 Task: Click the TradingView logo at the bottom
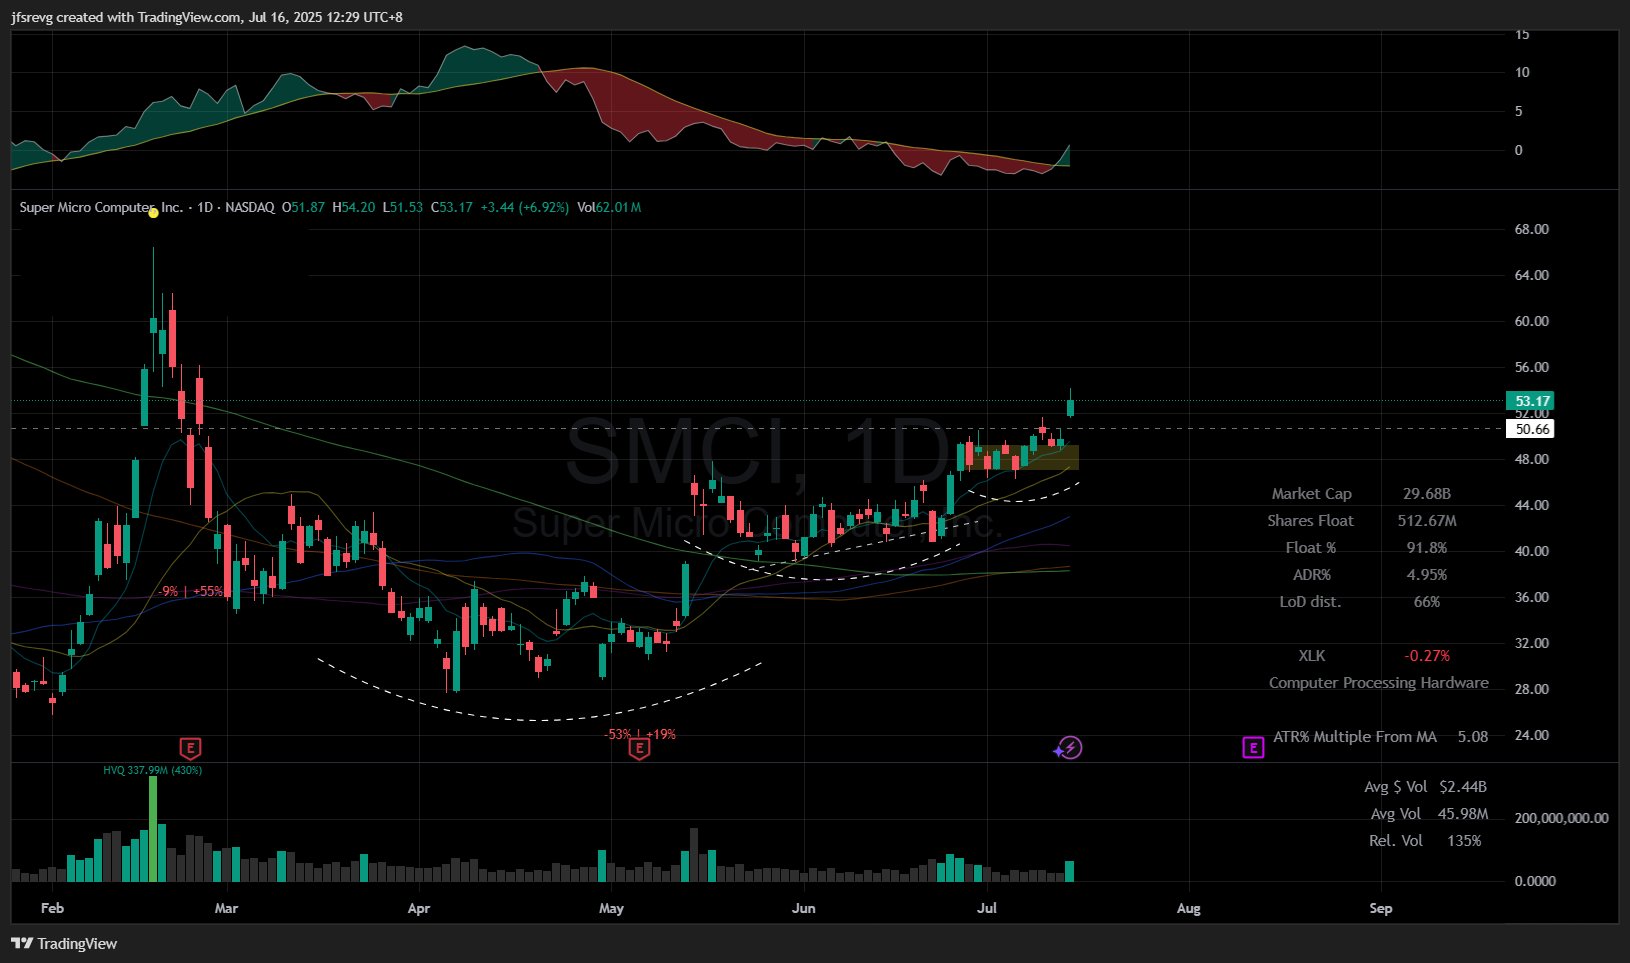[x=65, y=943]
